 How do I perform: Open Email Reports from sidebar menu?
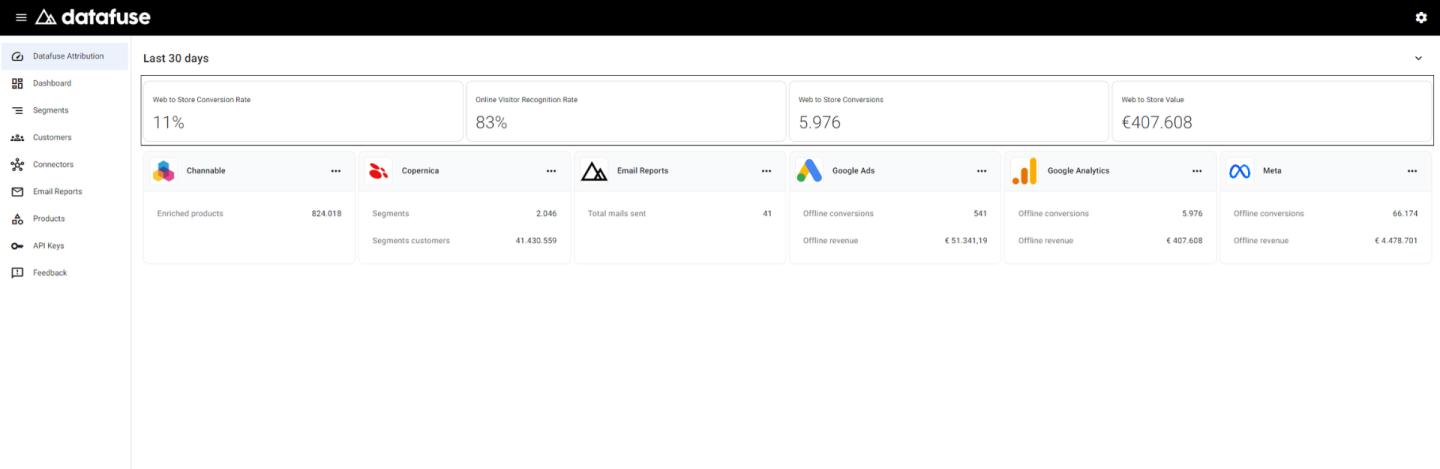point(65,191)
